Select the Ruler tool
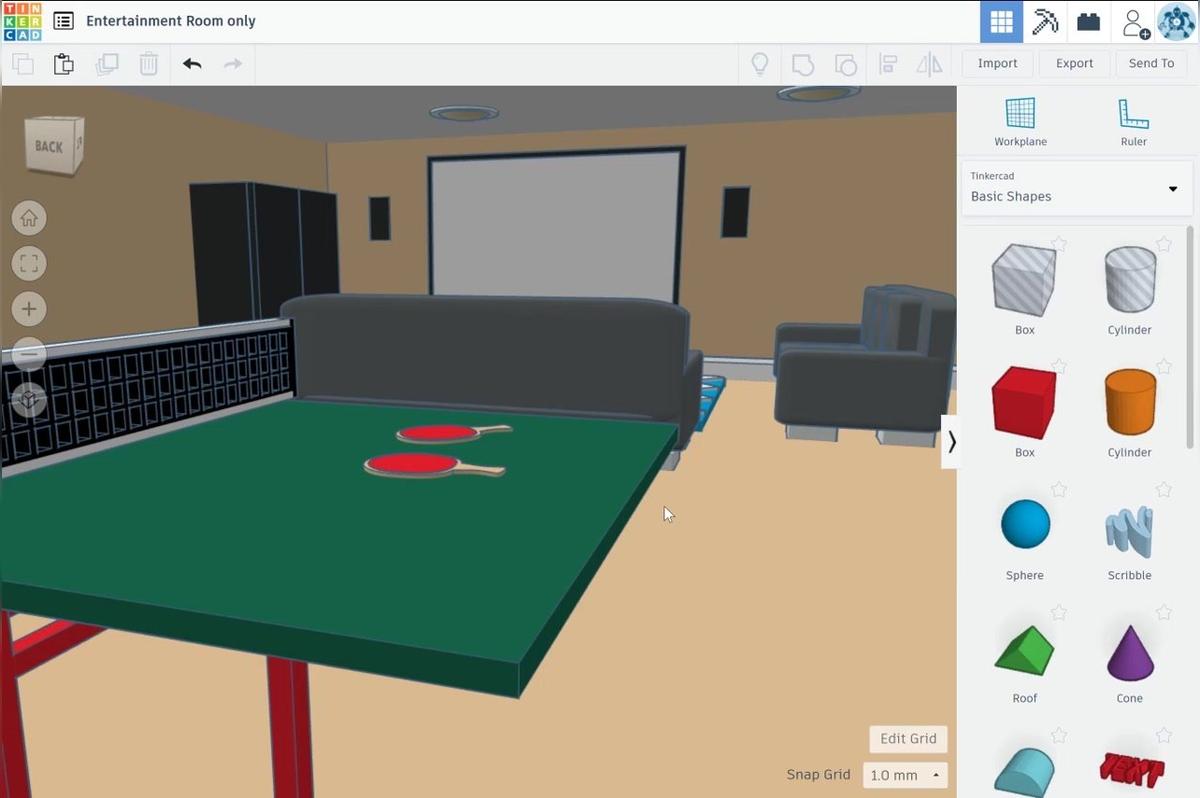This screenshot has height=798, width=1200. pos(1133,122)
